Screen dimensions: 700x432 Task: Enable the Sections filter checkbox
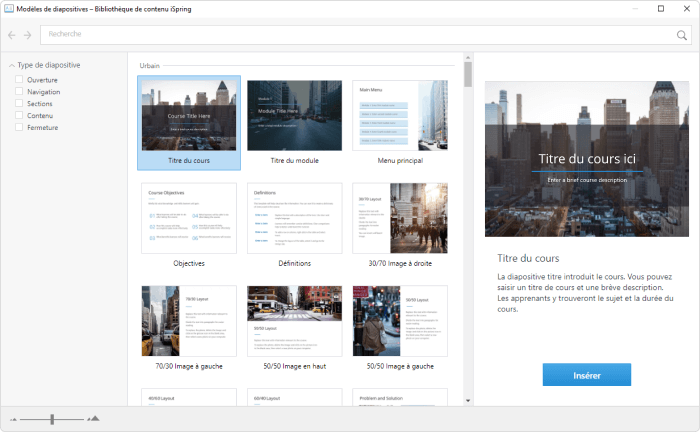click(x=19, y=103)
